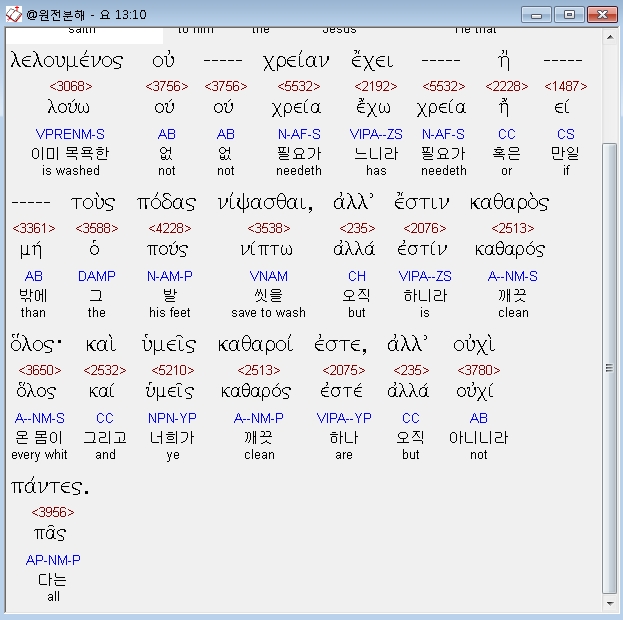623x620 pixels.
Task: Click English gloss 'every whit'
Action: coord(39,455)
